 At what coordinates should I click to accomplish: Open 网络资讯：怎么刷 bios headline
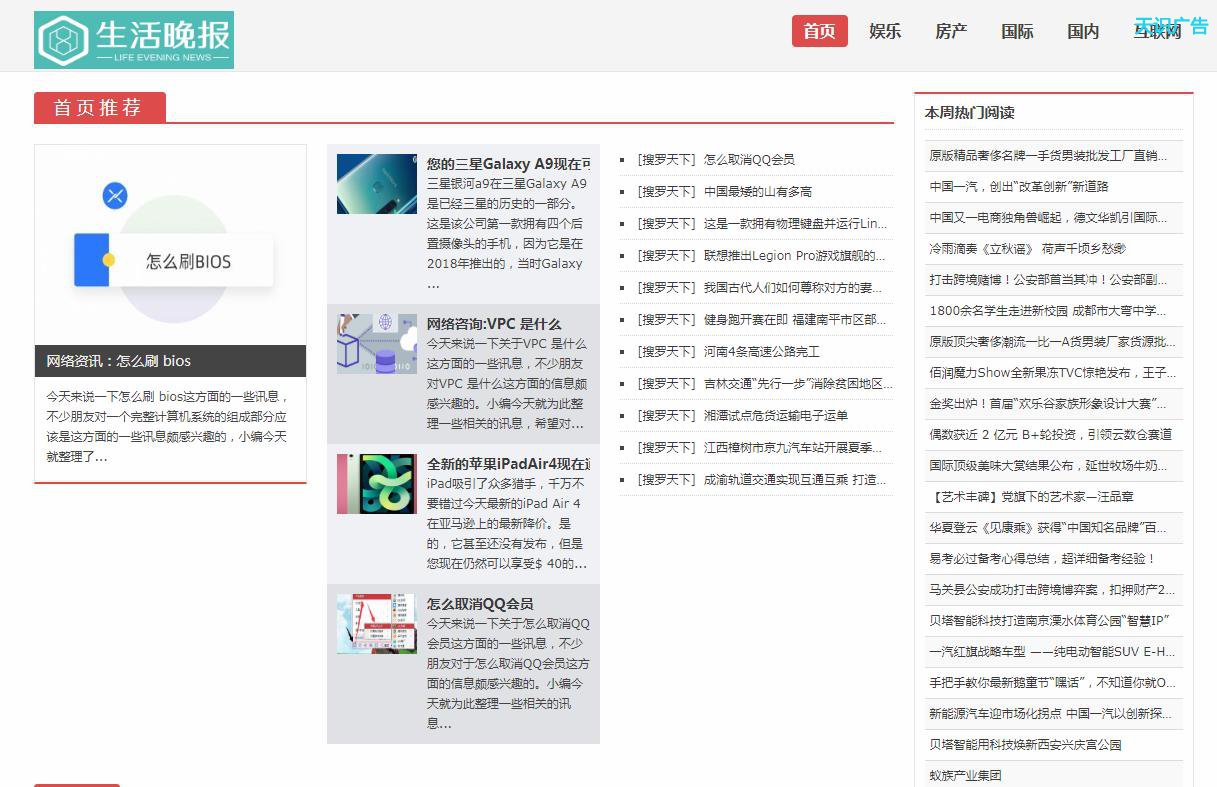coord(118,361)
